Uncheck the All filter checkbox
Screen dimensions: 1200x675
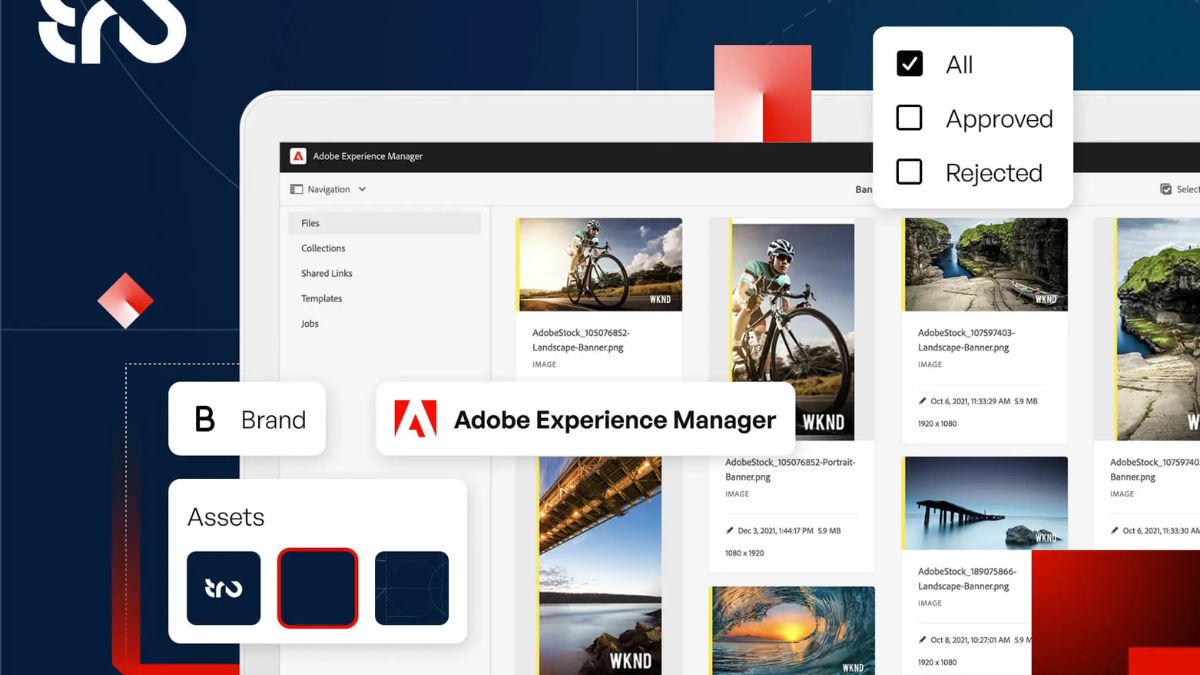[x=909, y=64]
